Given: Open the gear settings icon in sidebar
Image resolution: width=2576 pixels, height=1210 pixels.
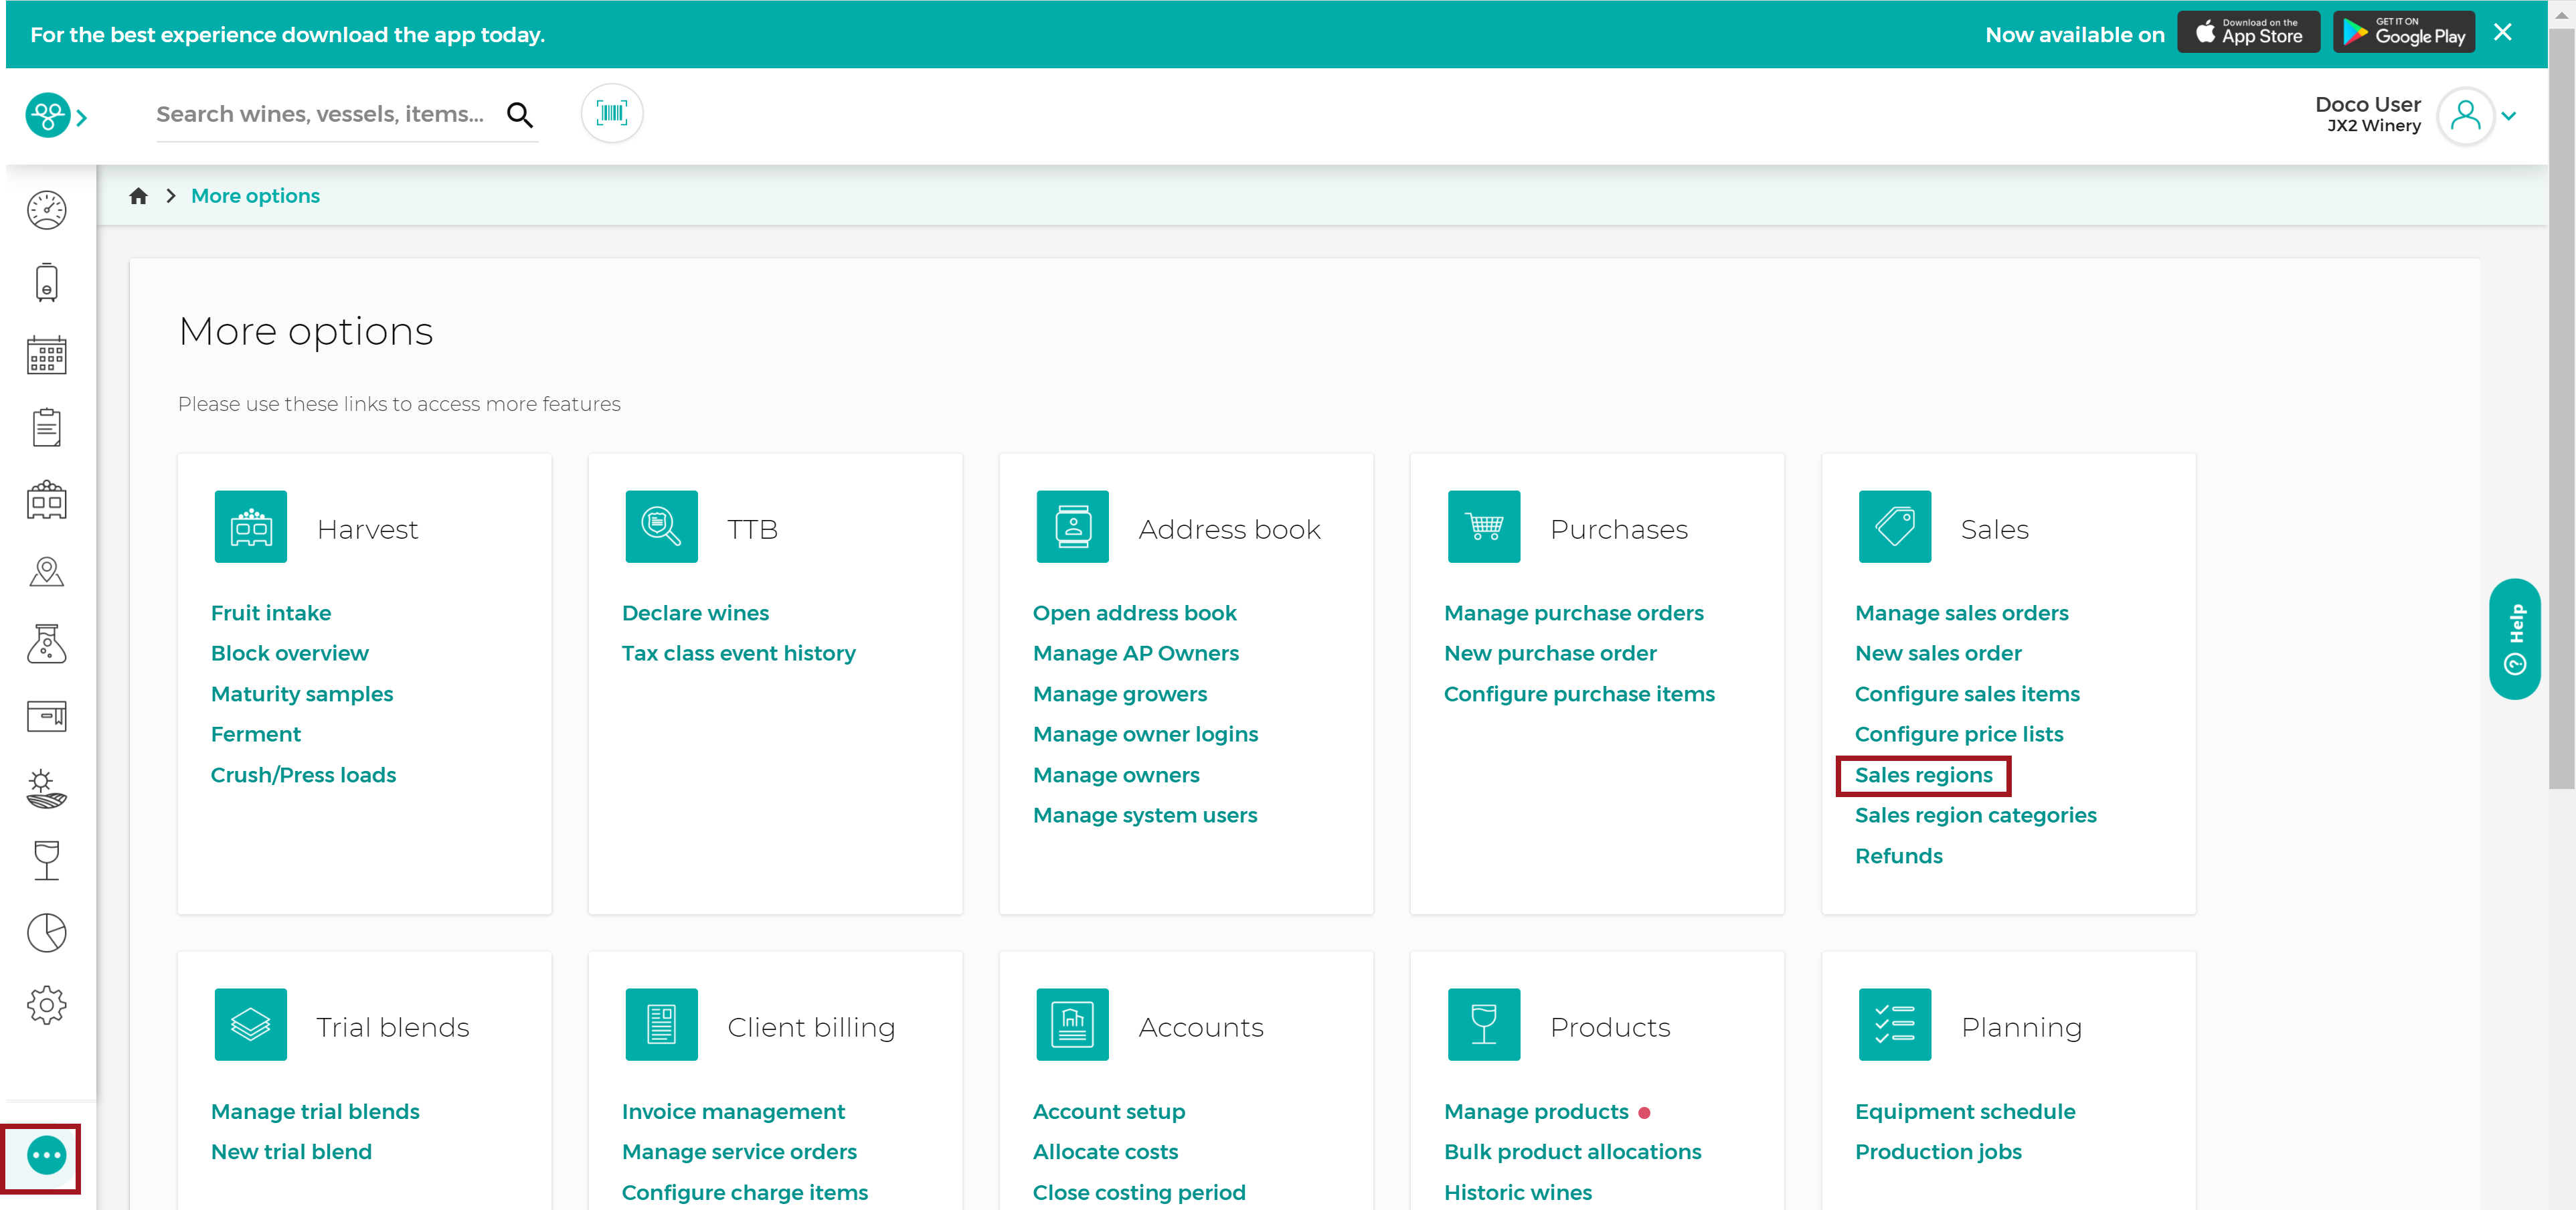Looking at the screenshot, I should point(46,1005).
